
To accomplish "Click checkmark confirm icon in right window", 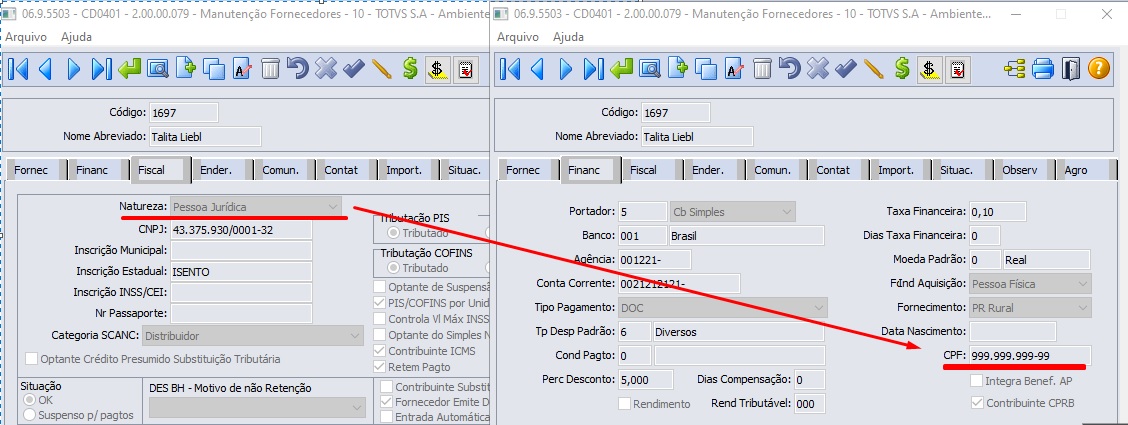I will coord(845,69).
